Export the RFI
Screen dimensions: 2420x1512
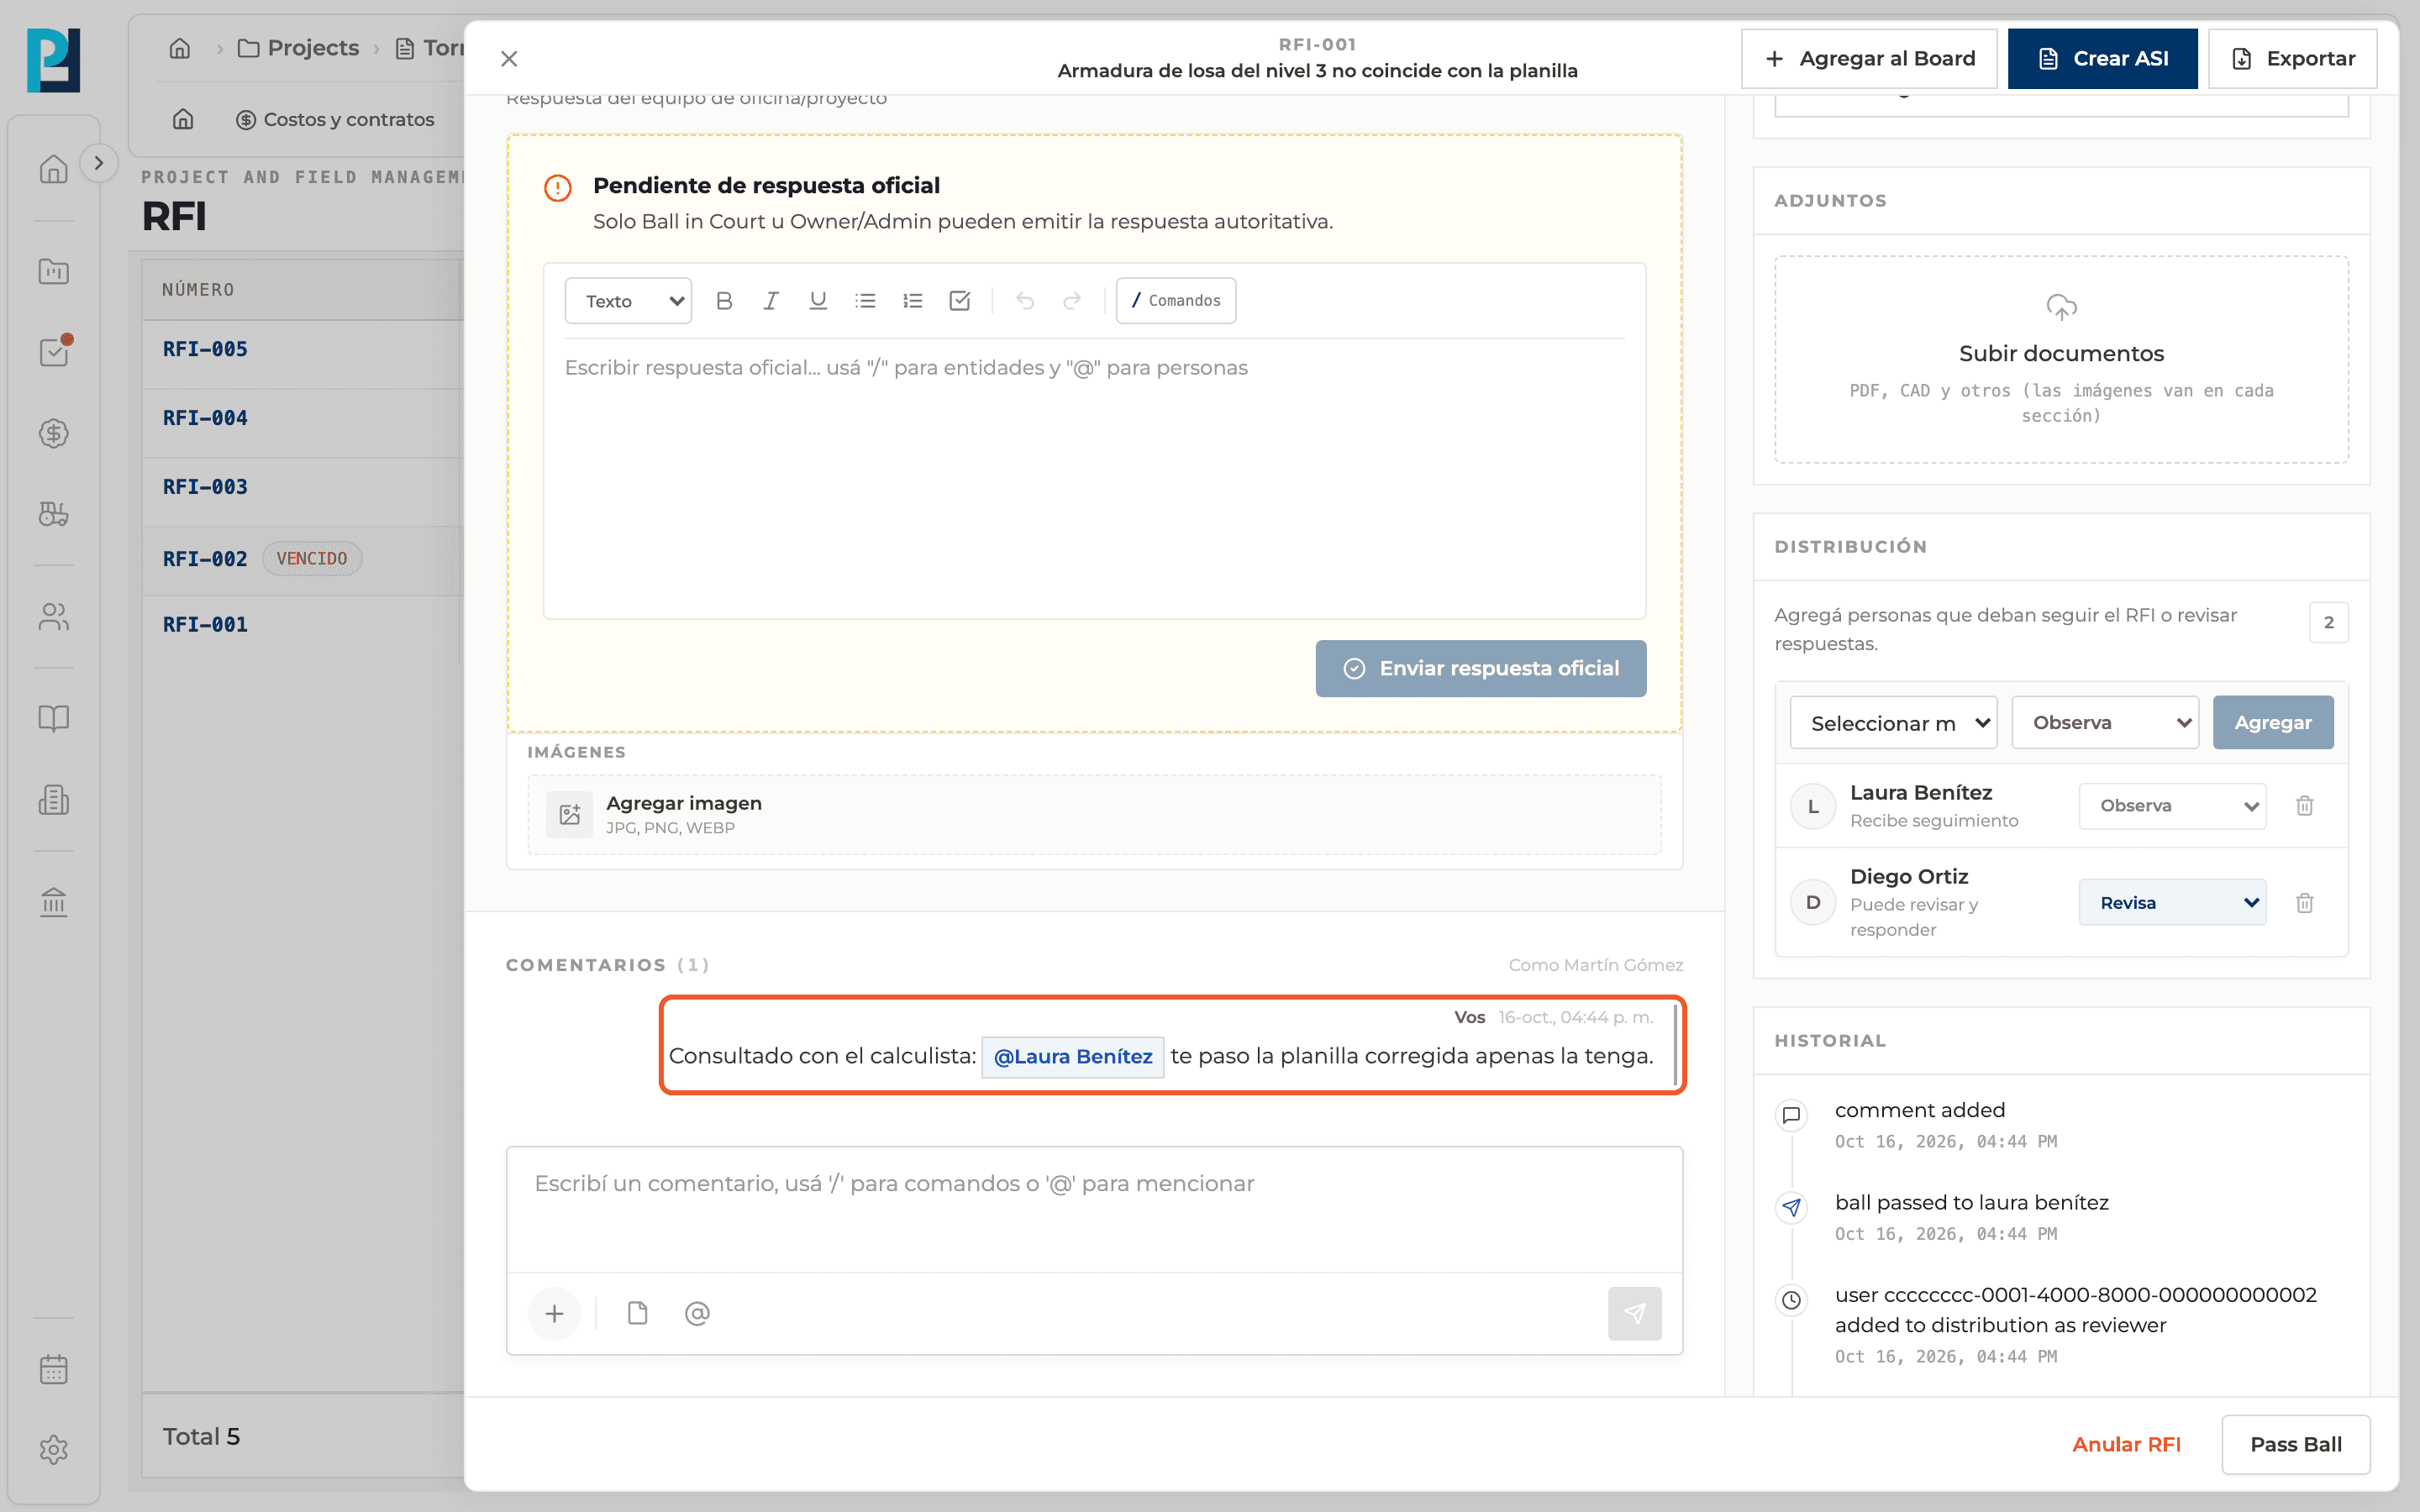click(x=2292, y=58)
